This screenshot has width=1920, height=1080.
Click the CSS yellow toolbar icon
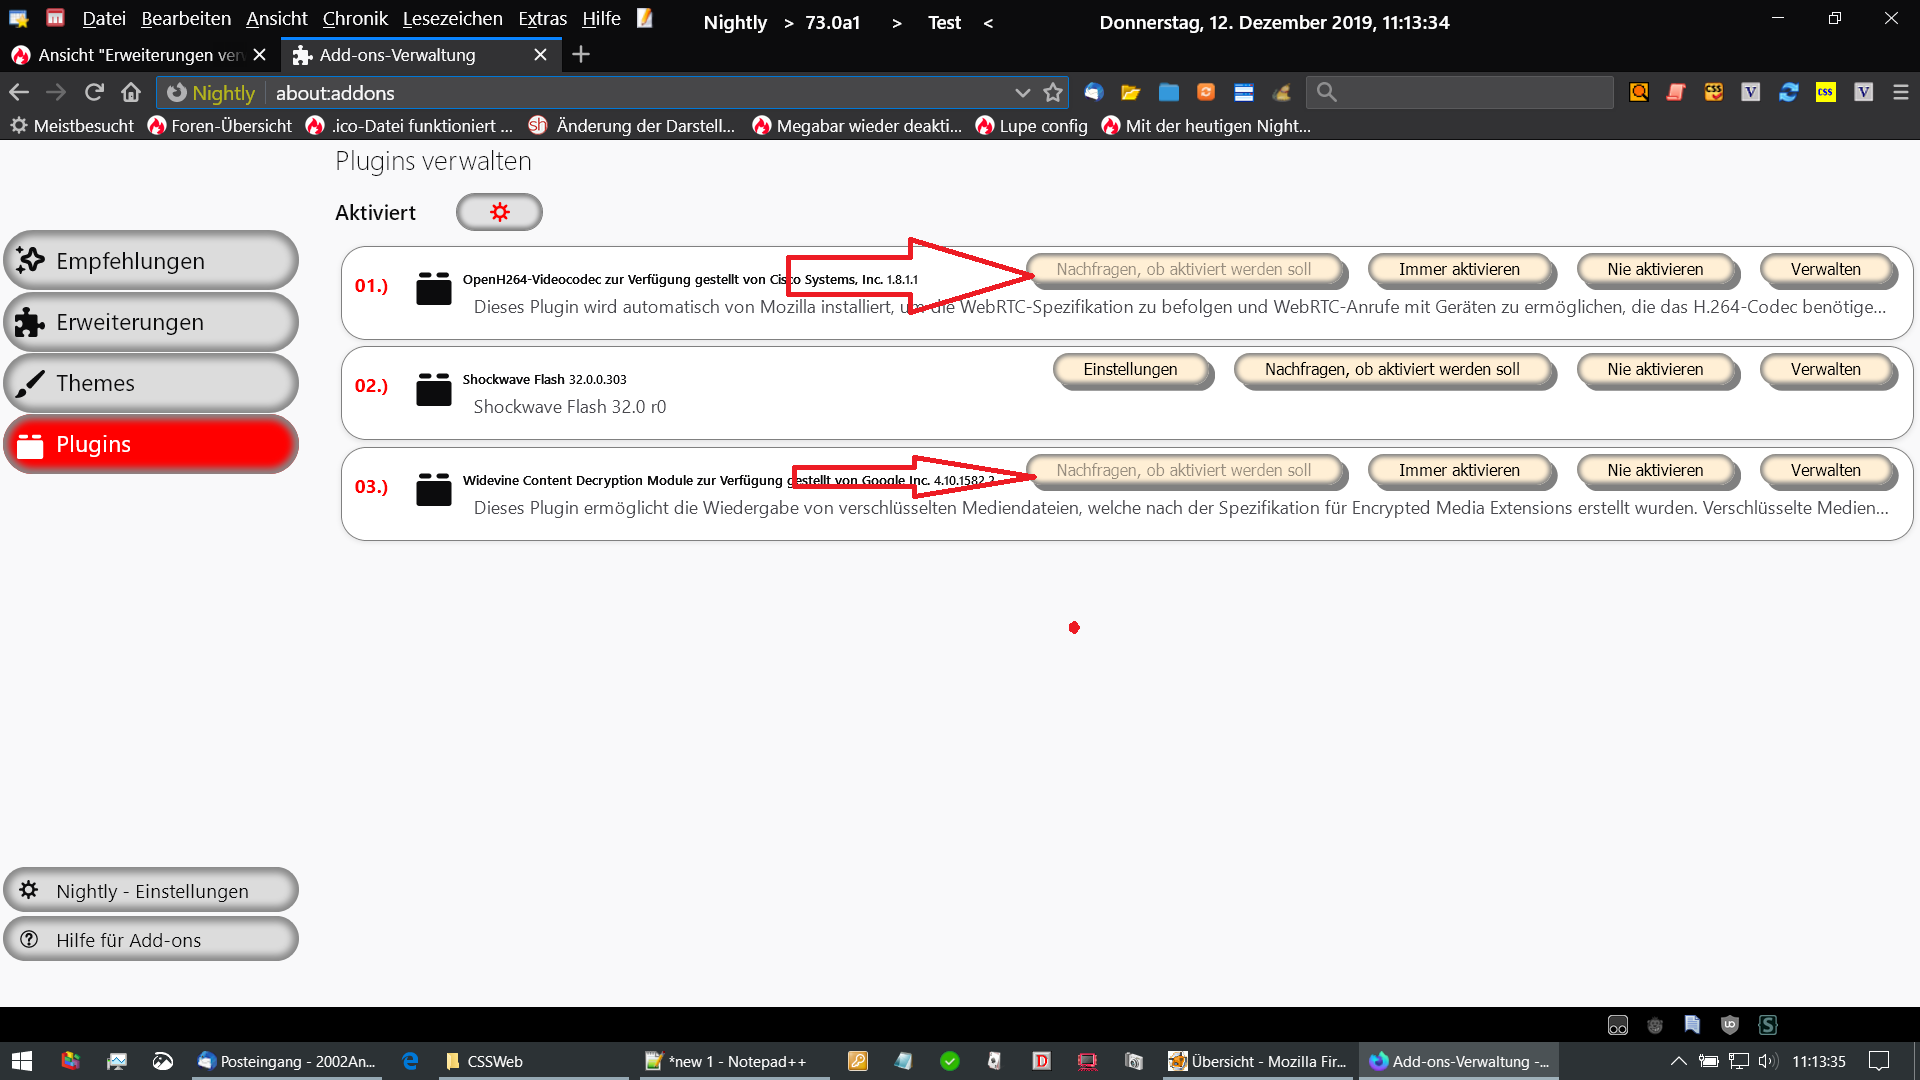[1826, 92]
